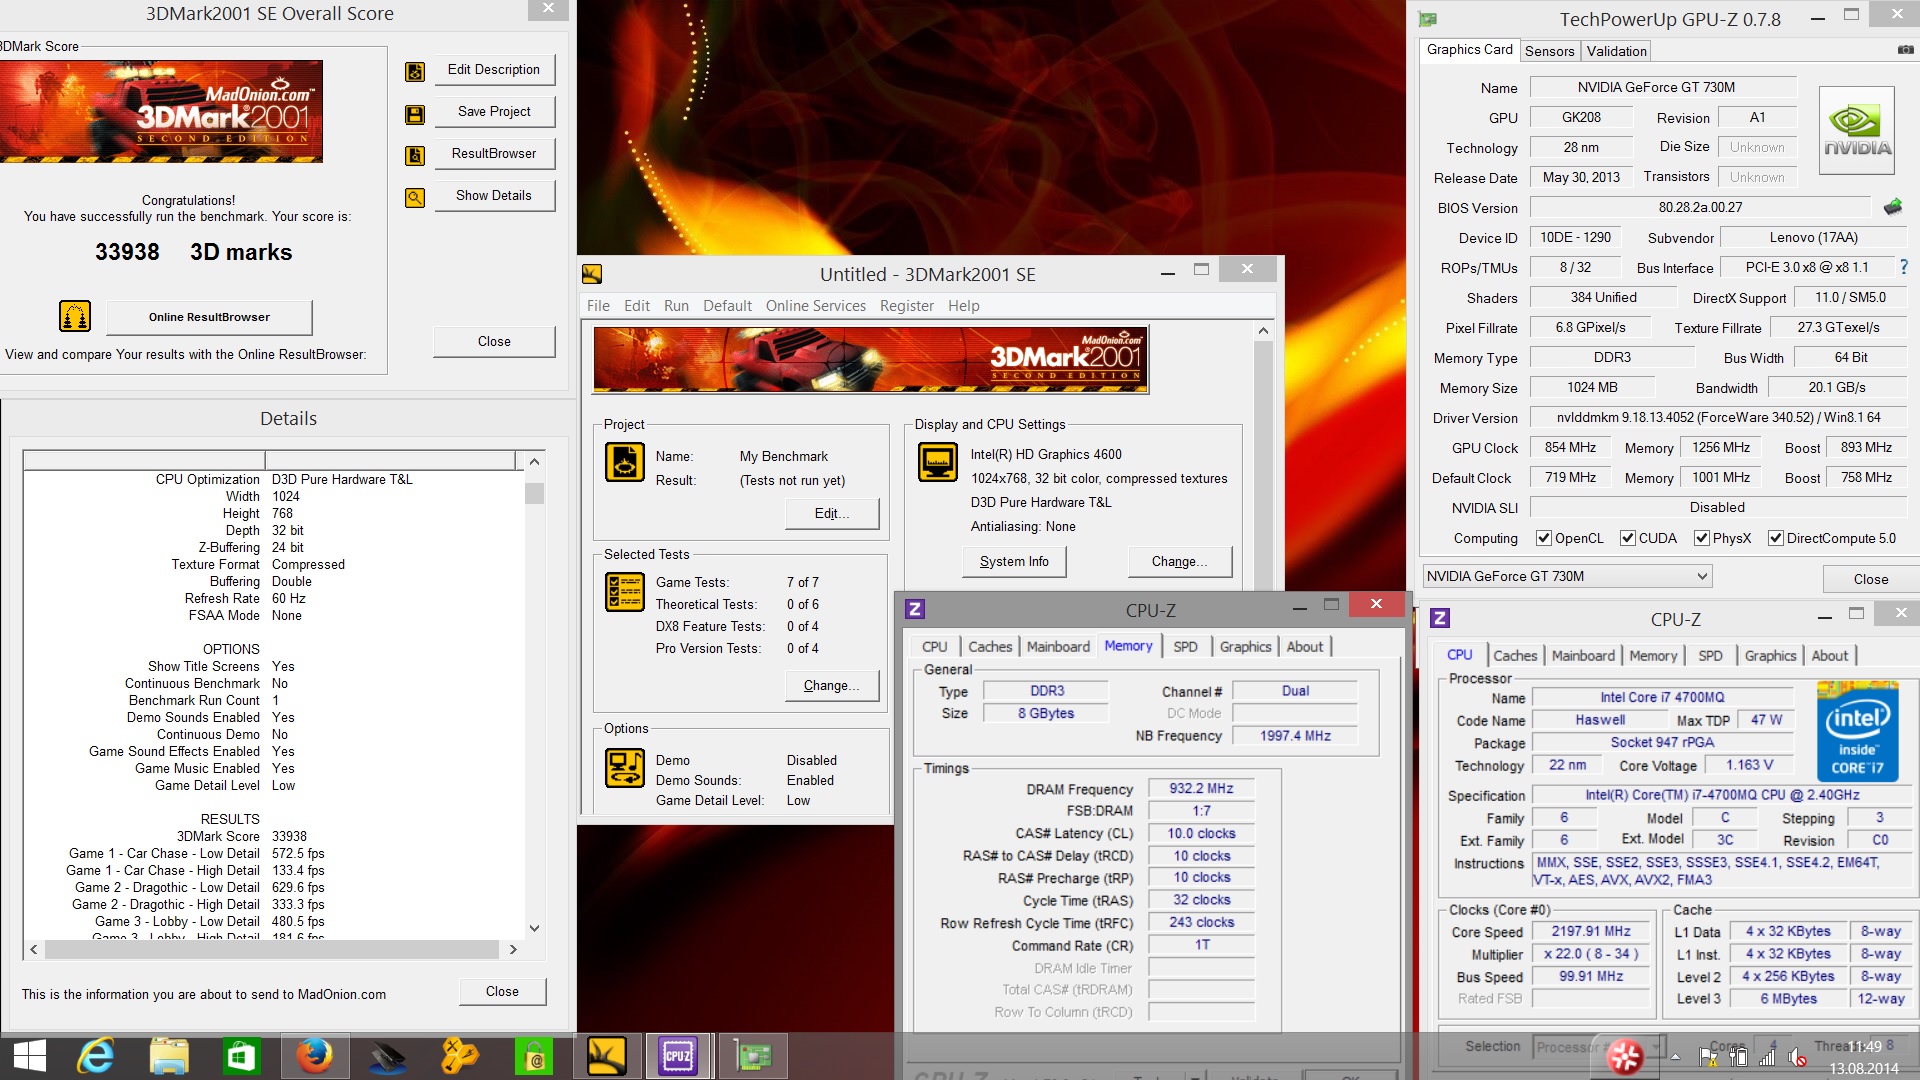The height and width of the screenshot is (1080, 1920).
Task: Open Internet Explorer from the taskbar
Action: point(97,1056)
